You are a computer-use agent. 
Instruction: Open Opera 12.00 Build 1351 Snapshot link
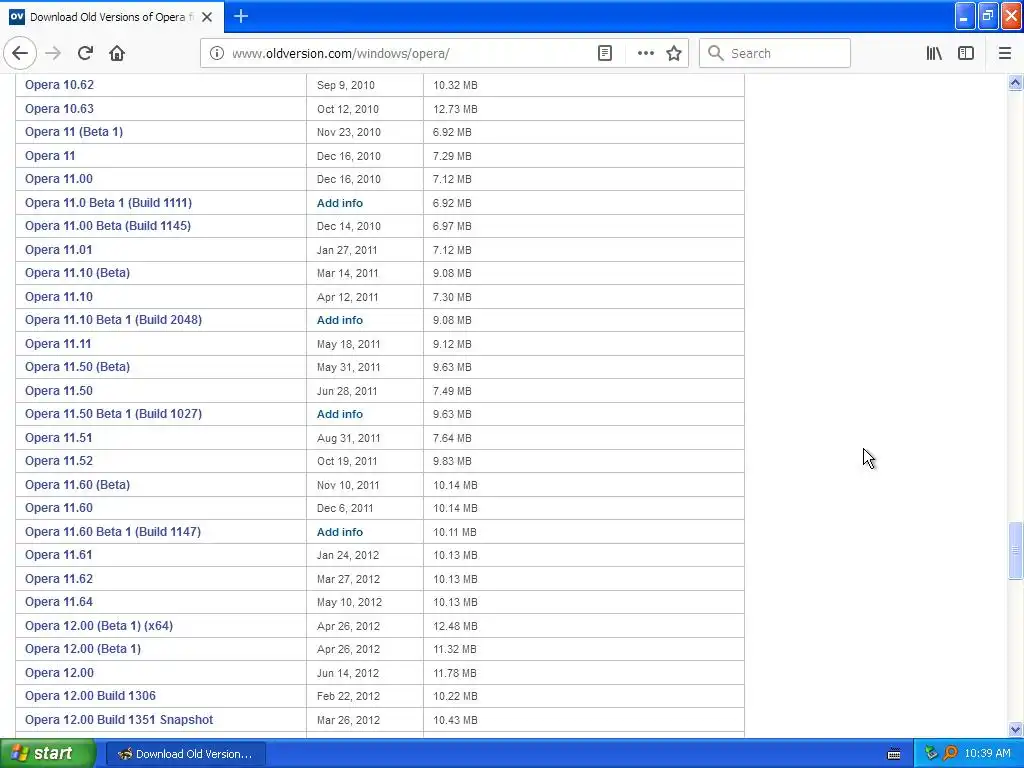tap(119, 720)
